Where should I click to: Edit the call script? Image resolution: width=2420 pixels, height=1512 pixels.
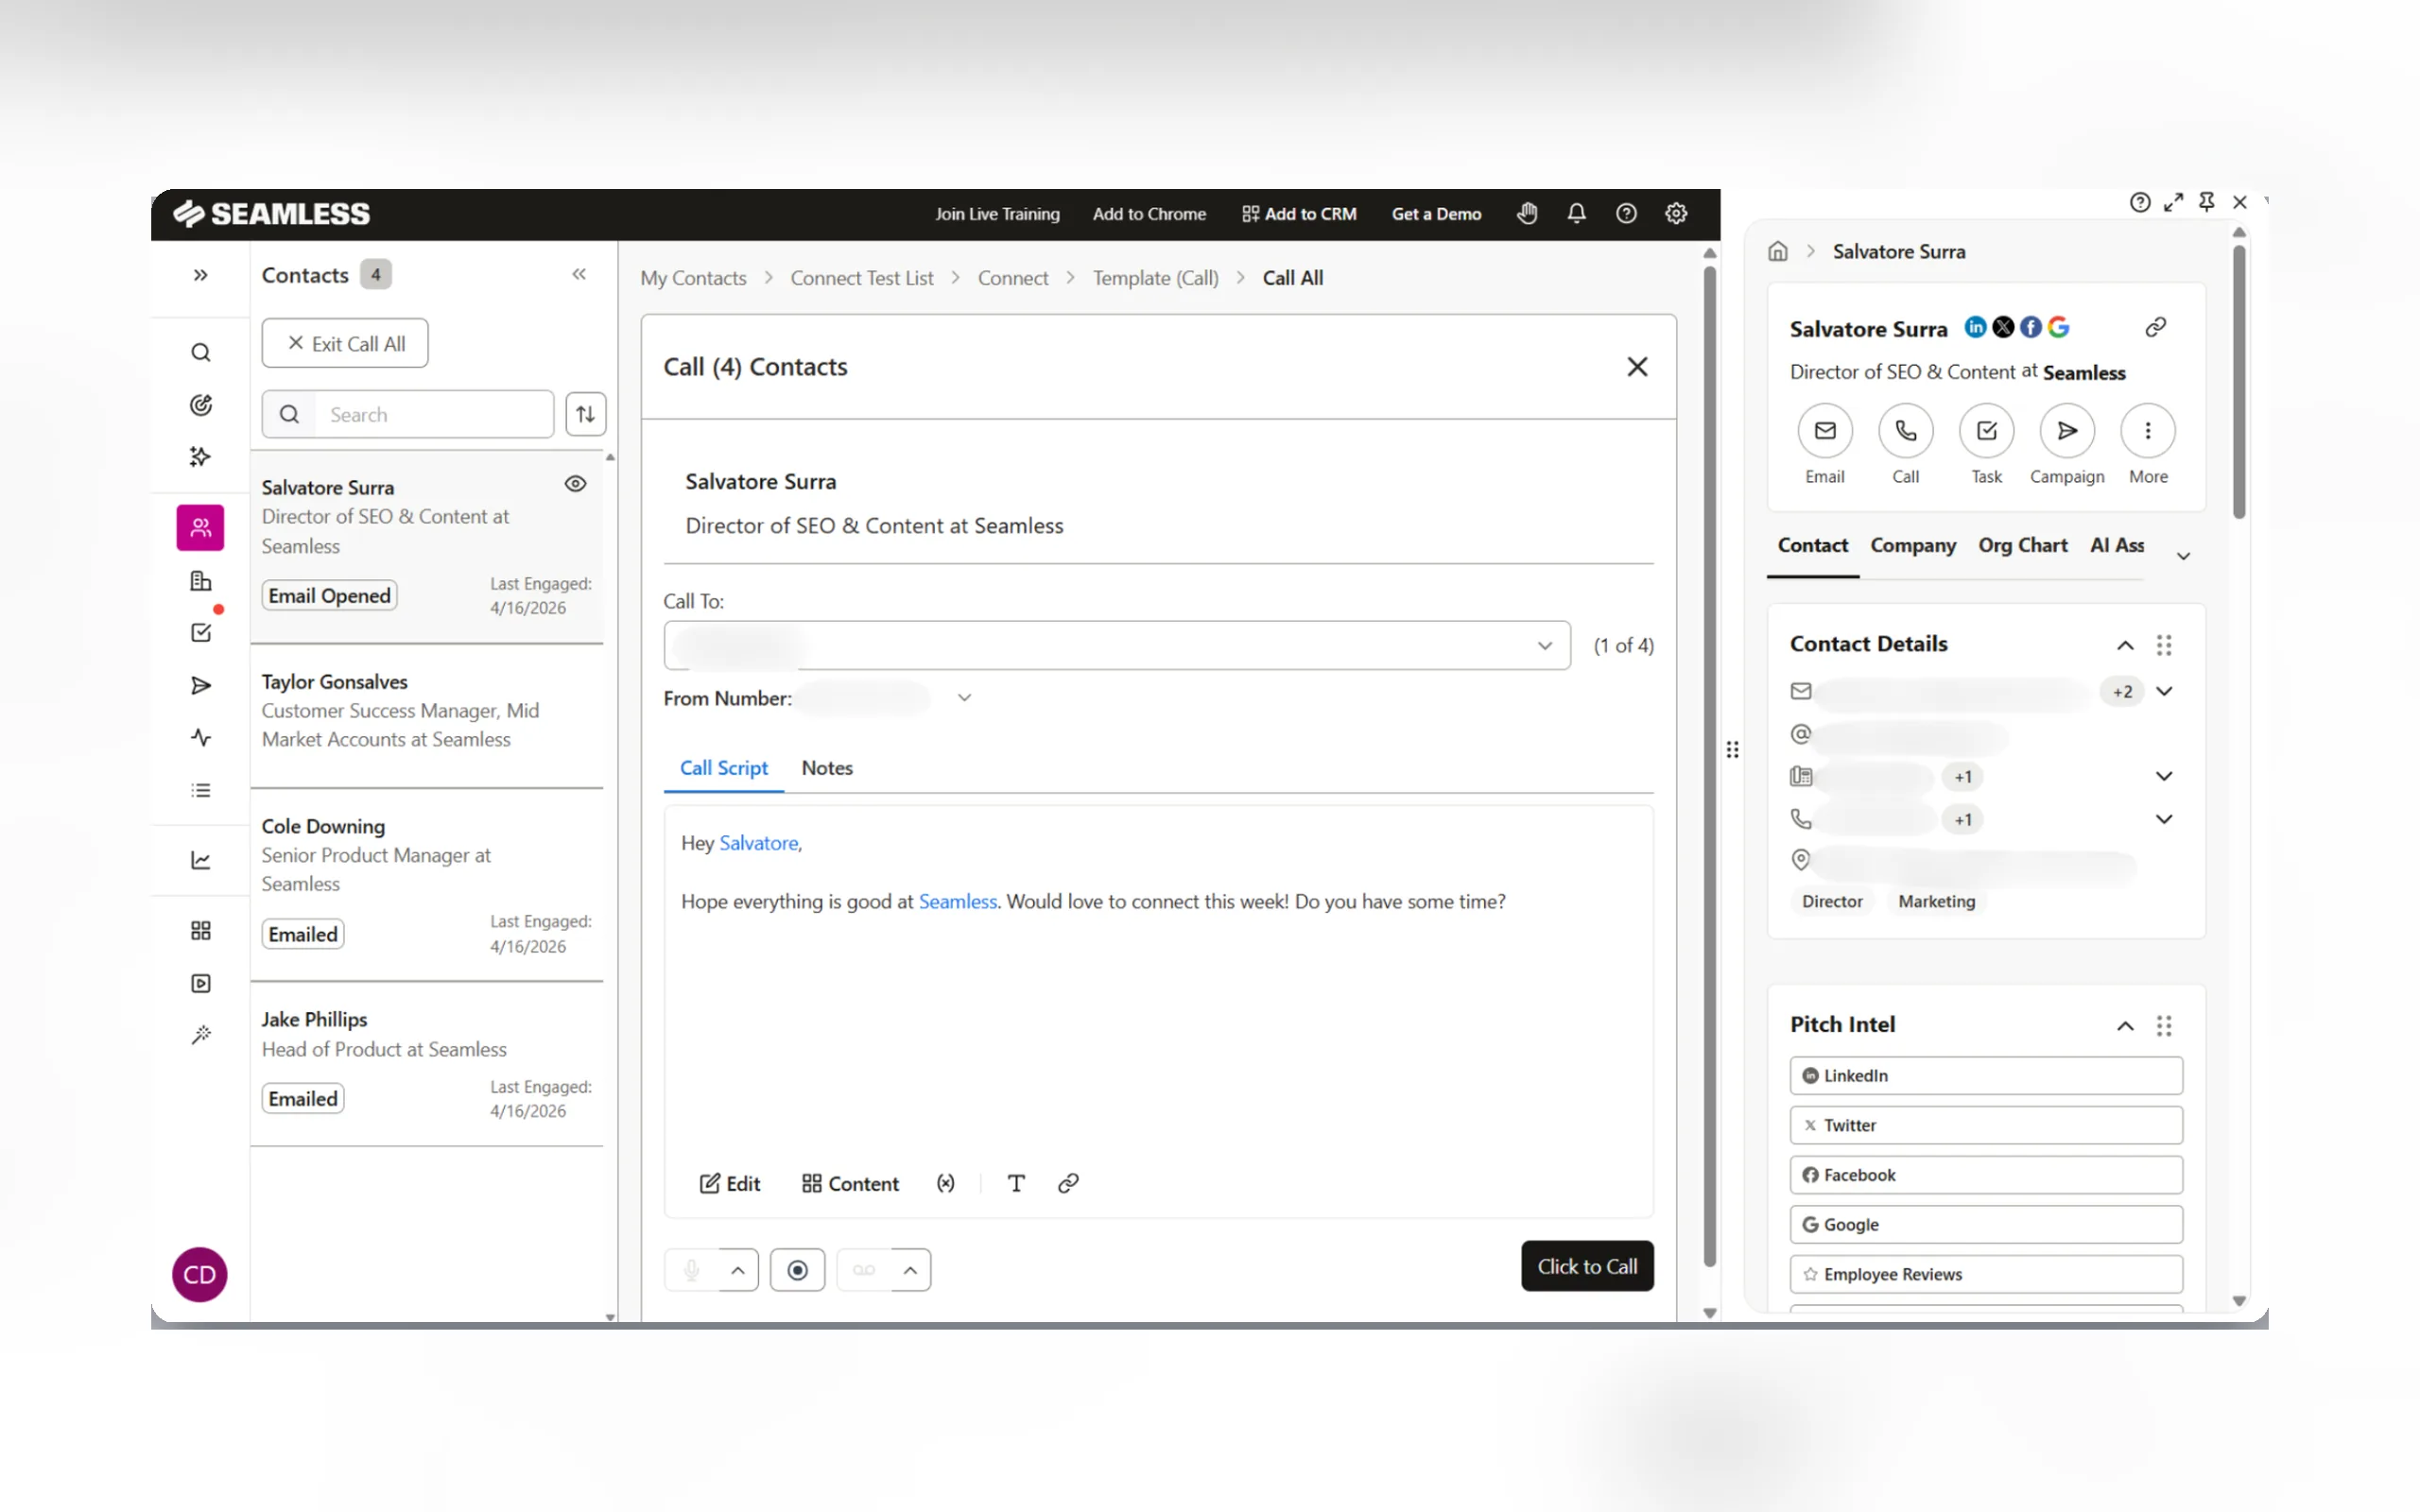730,1183
